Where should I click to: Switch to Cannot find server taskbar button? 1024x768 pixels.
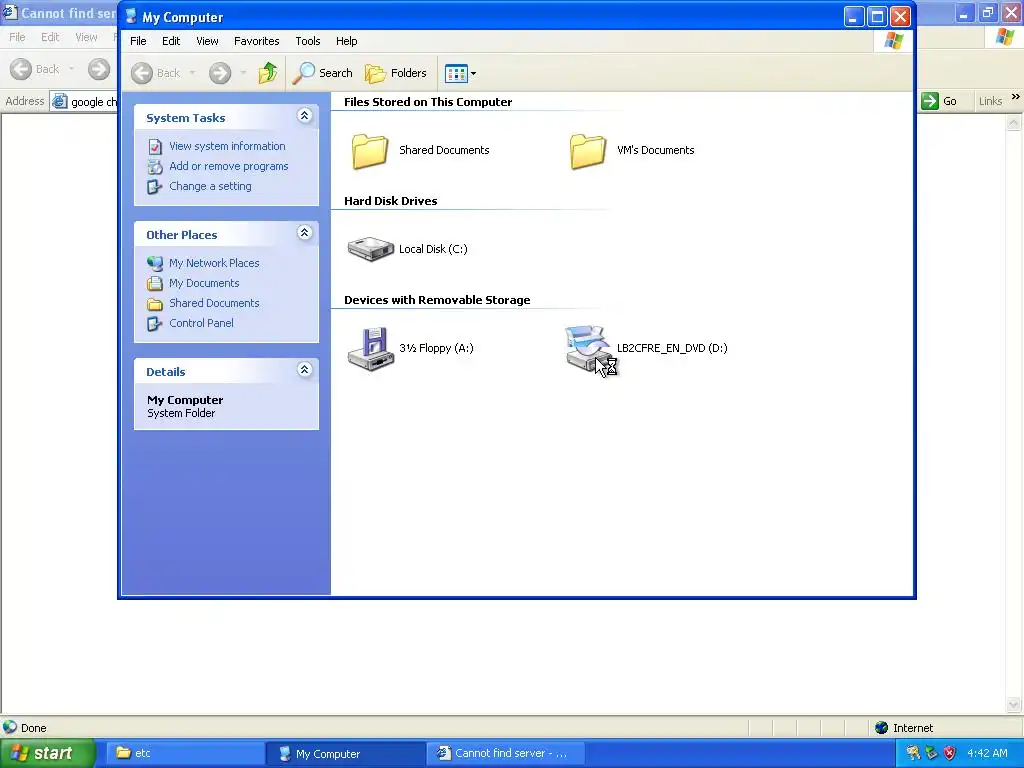pos(504,754)
